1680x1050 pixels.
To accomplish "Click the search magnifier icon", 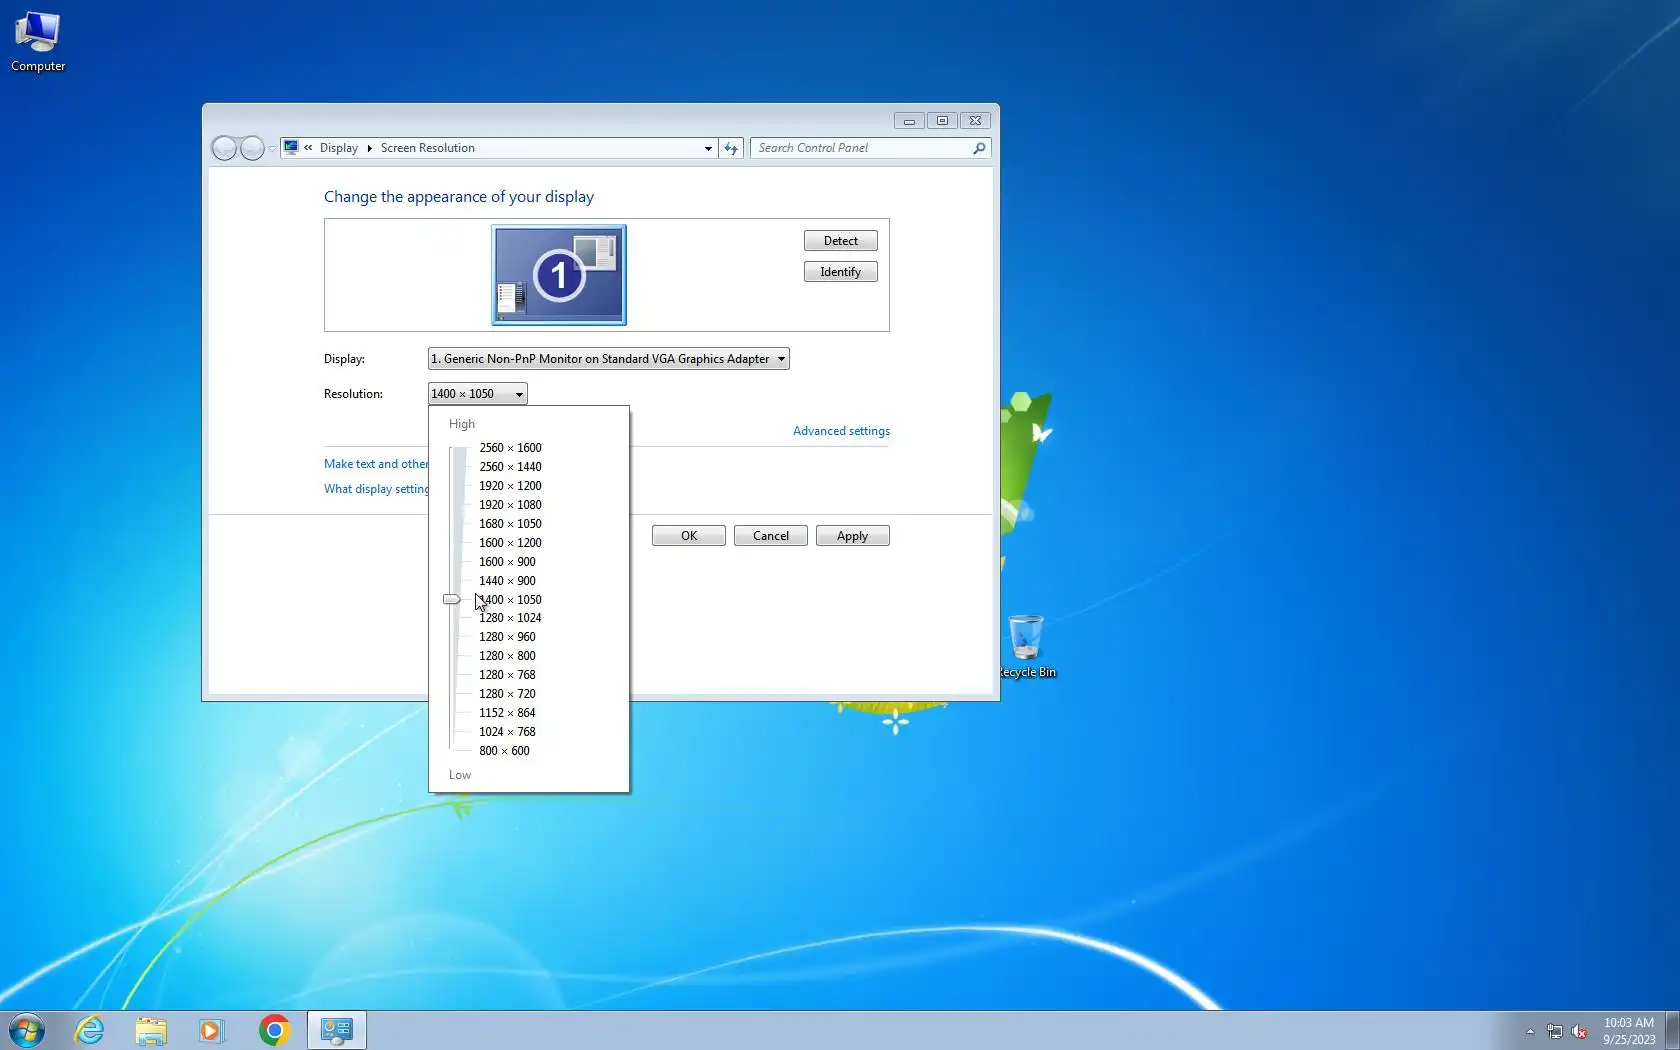I will tap(979, 148).
